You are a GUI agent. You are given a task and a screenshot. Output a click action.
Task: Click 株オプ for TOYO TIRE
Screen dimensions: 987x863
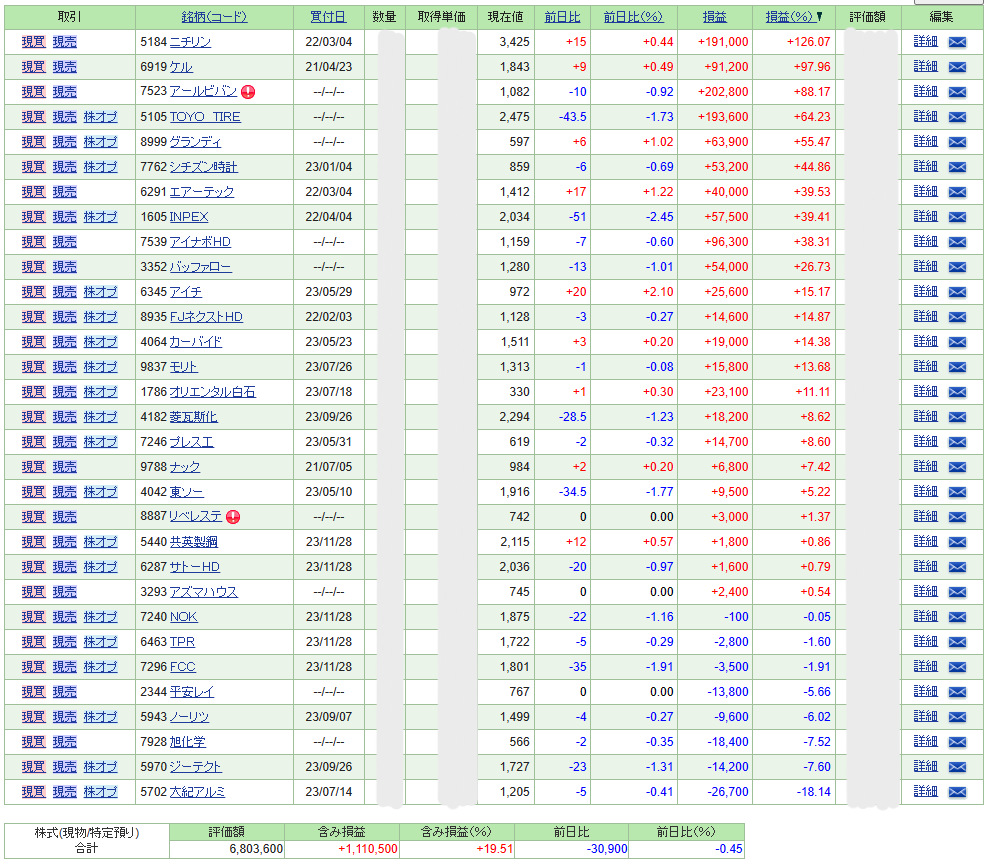click(x=101, y=117)
